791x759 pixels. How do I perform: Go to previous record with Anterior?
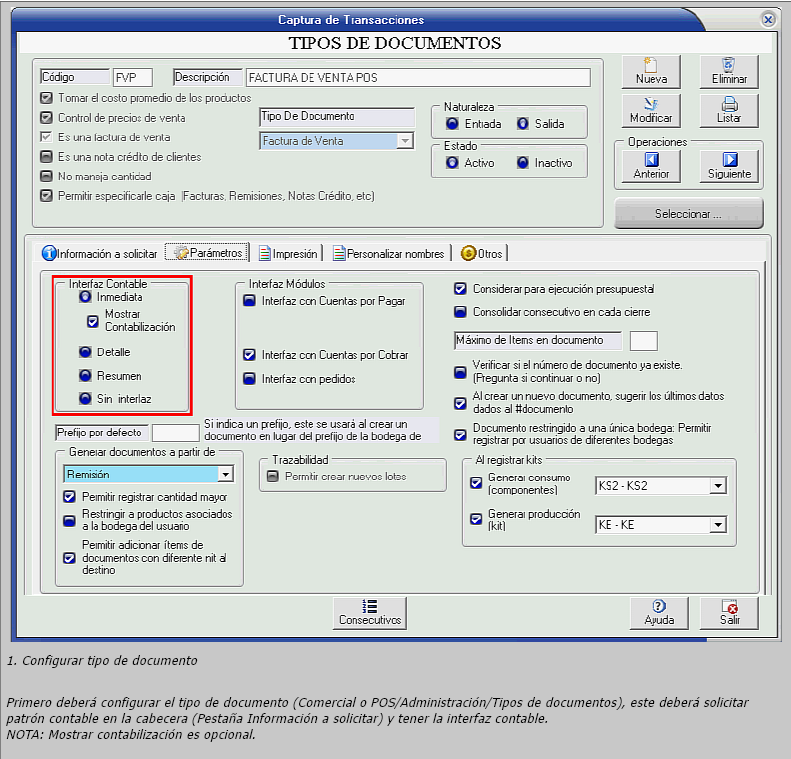point(651,165)
